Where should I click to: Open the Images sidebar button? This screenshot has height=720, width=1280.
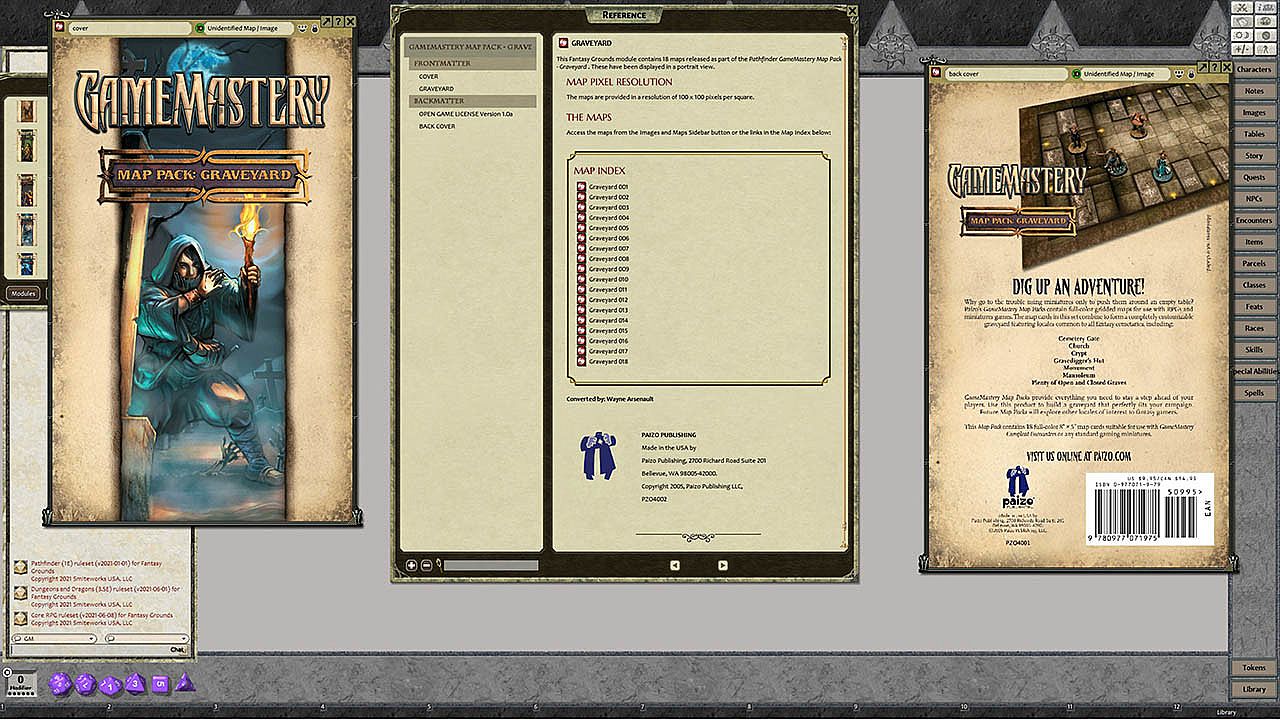(x=1254, y=113)
